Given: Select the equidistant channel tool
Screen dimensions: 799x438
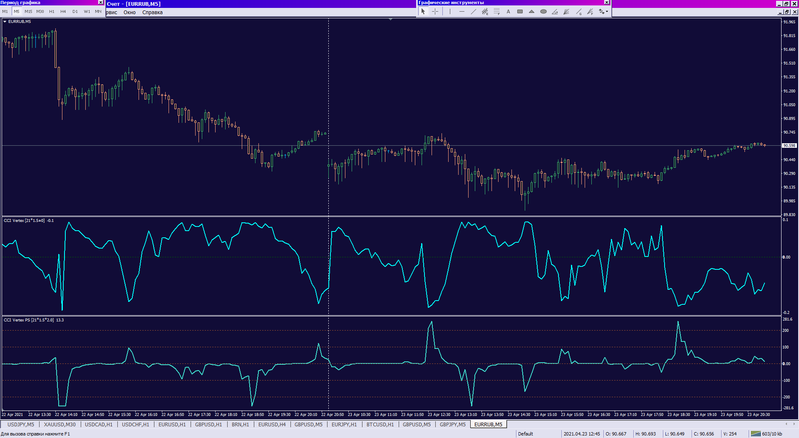Looking at the screenshot, I should pos(485,11).
